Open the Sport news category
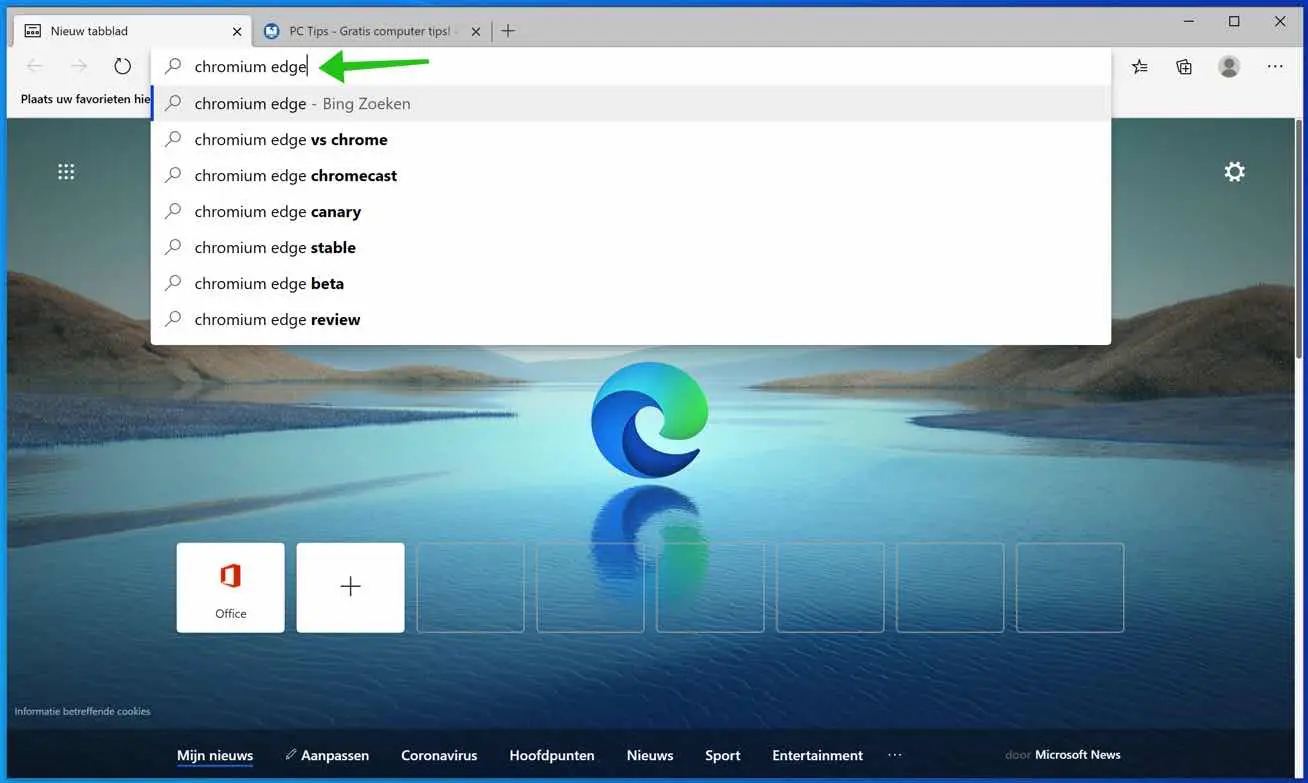The width and height of the screenshot is (1308, 783). [x=722, y=756]
